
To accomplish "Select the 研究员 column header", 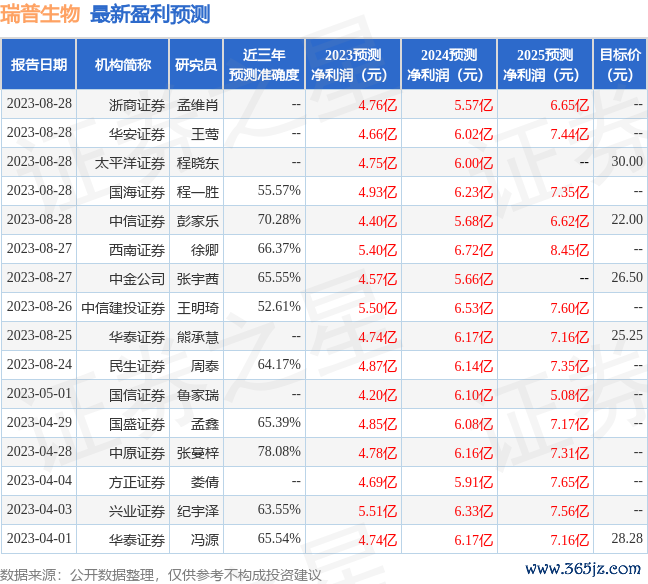I will pos(196,64).
